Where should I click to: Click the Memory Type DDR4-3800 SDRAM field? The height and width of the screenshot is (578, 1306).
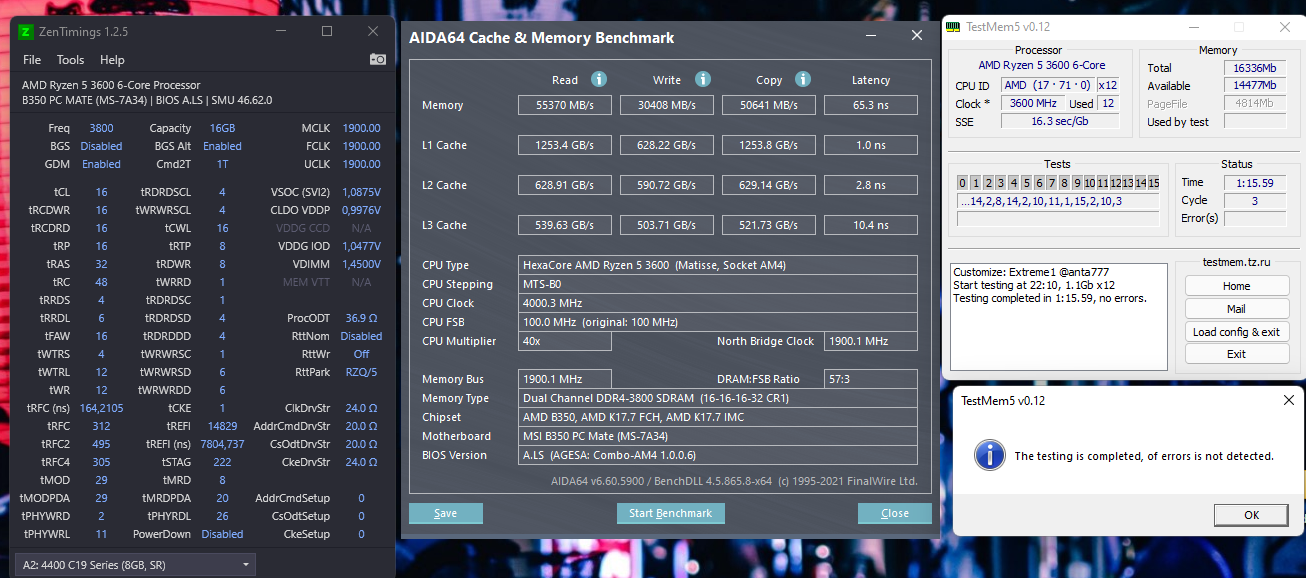coord(718,398)
